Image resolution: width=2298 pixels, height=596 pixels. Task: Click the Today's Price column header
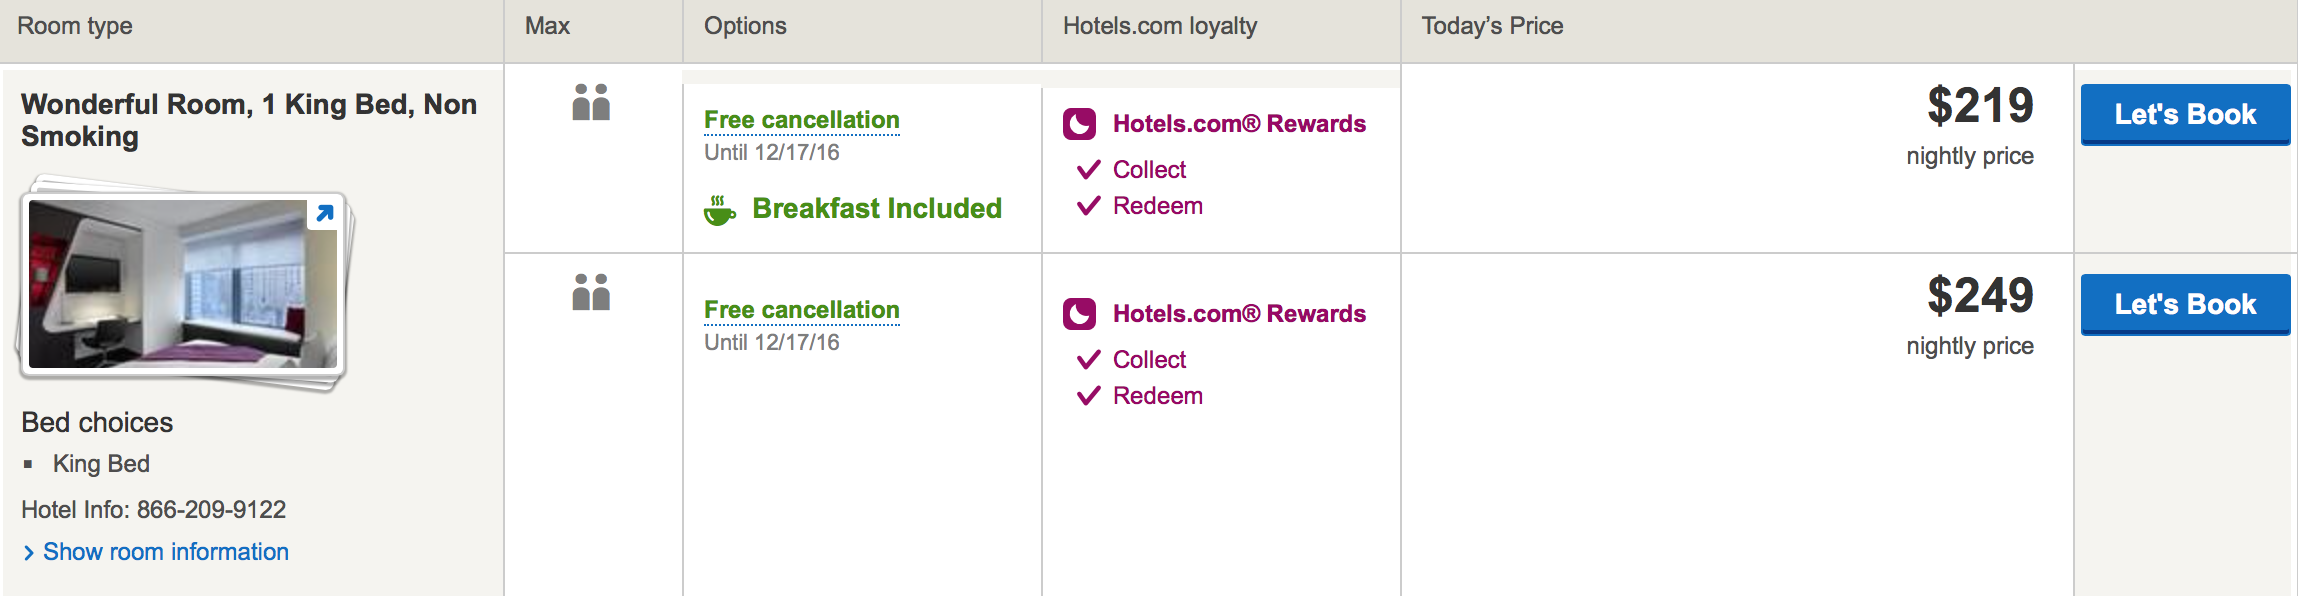(x=1492, y=26)
